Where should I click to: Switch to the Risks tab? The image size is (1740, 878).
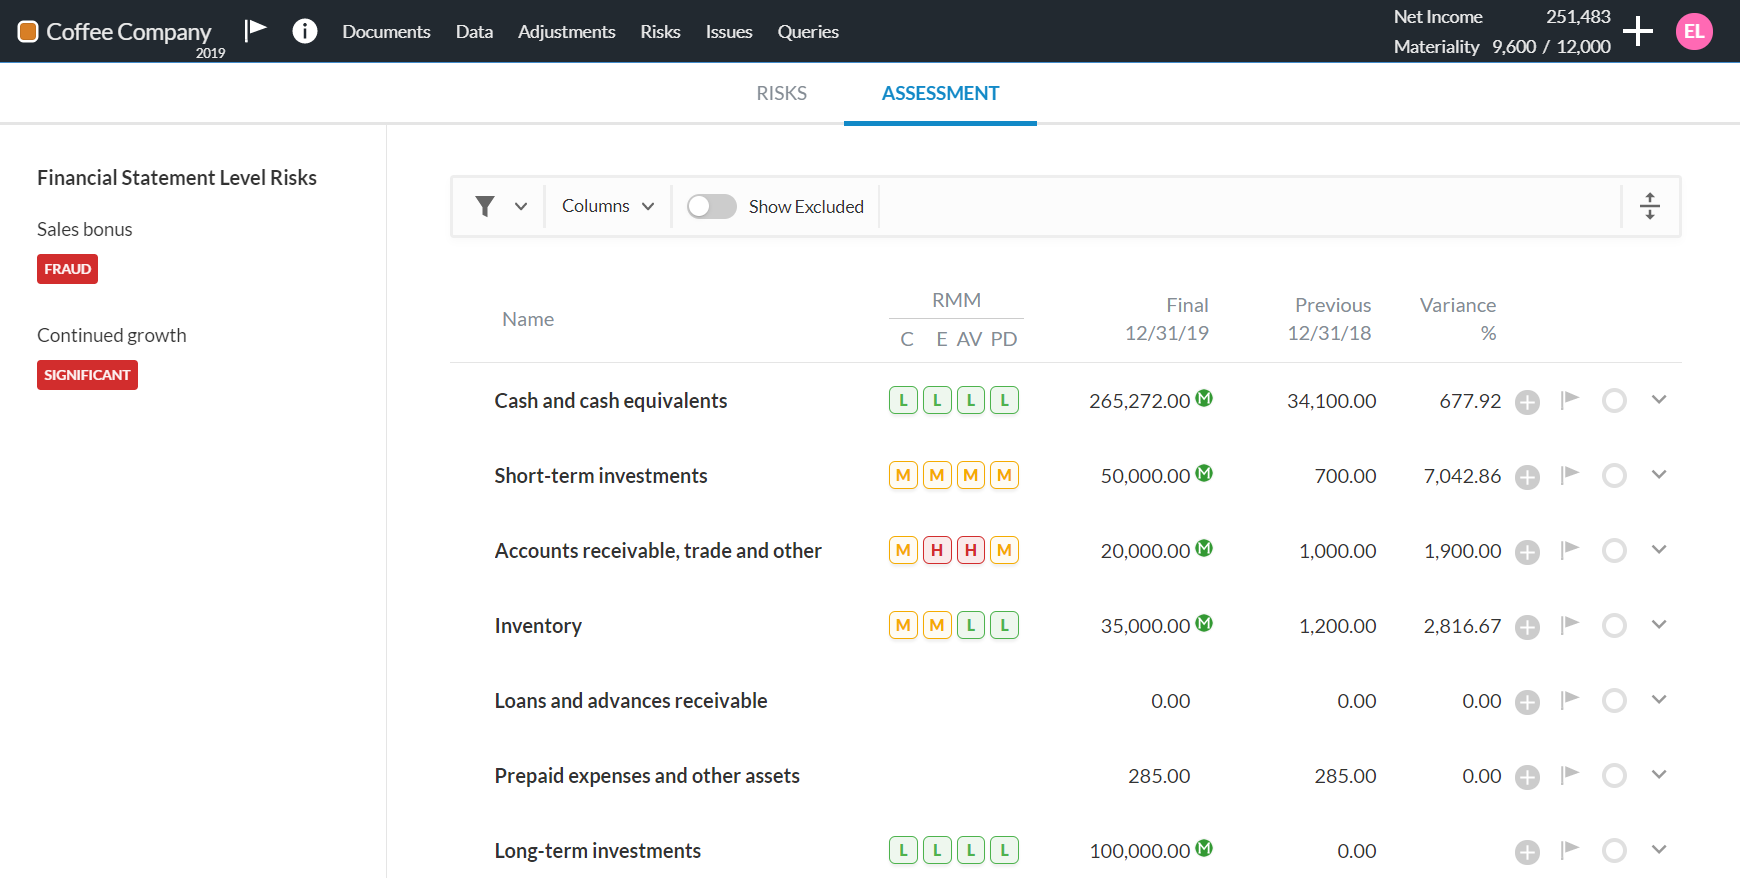781,93
